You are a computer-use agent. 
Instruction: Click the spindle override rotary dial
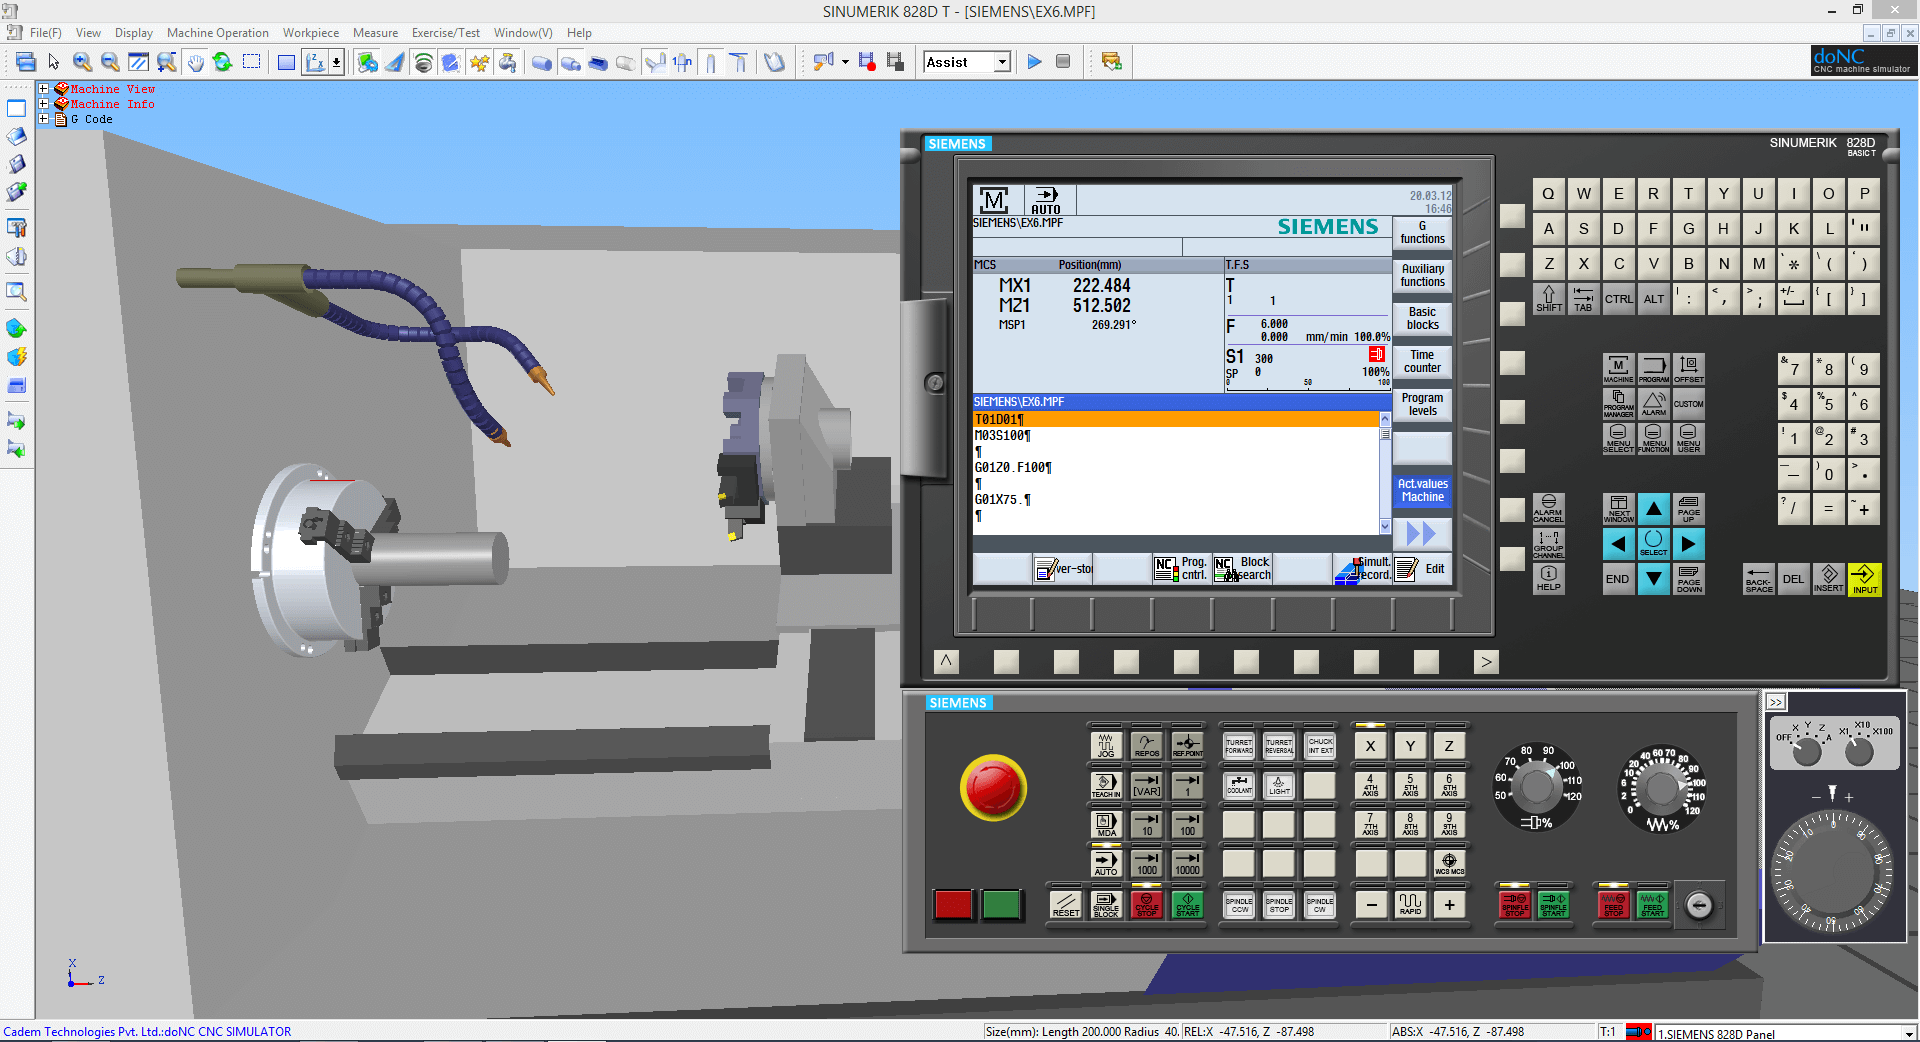tap(1537, 788)
